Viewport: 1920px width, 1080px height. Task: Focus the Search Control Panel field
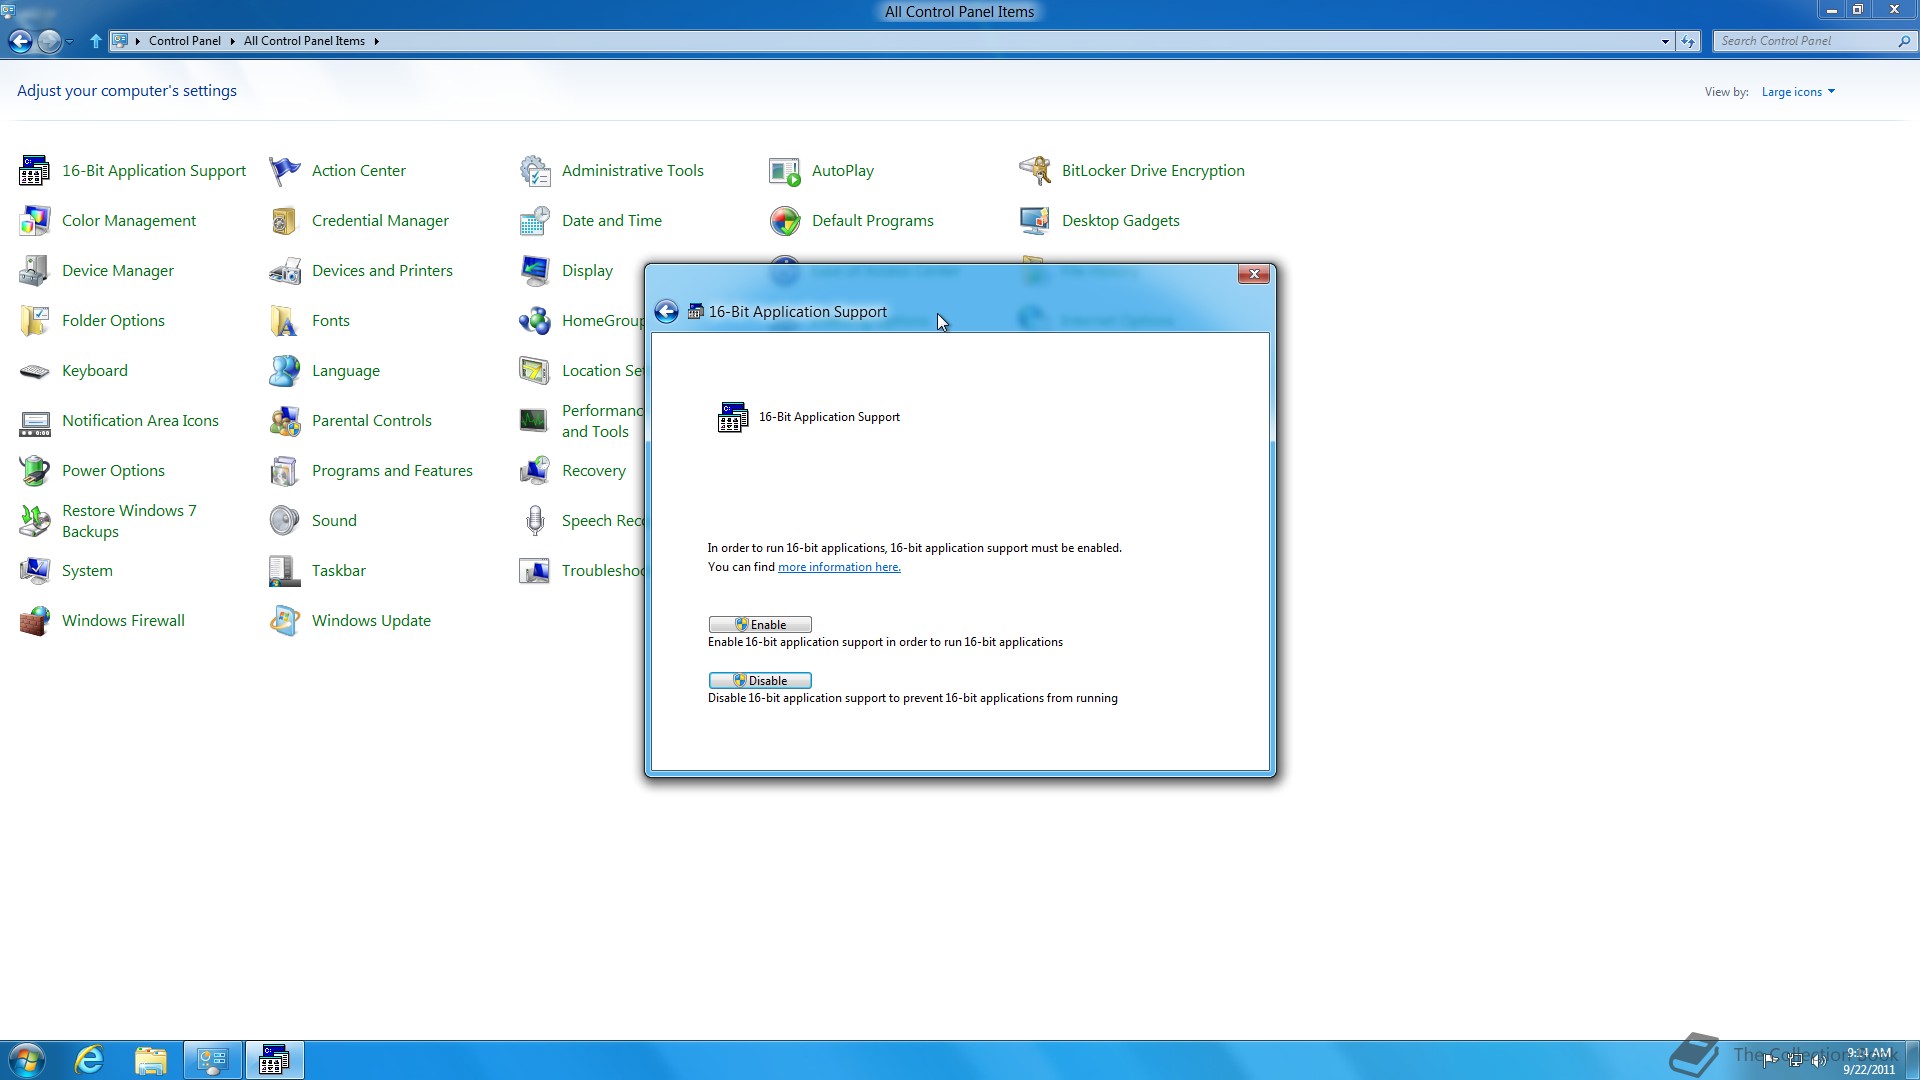point(1805,41)
